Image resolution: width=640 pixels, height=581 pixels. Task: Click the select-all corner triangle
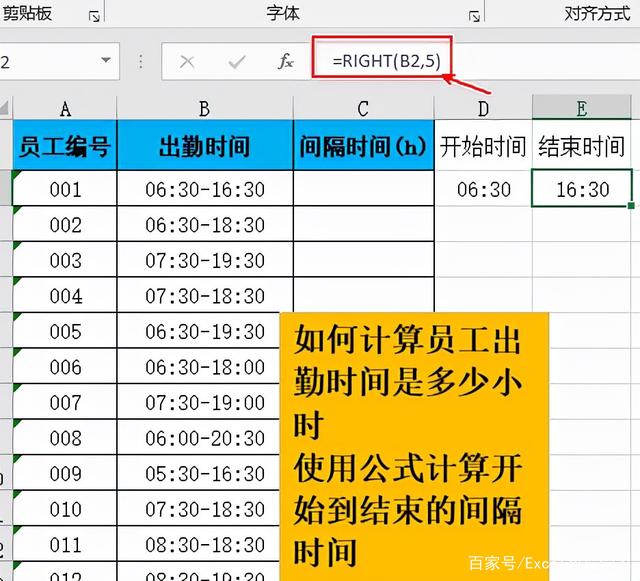(6, 109)
